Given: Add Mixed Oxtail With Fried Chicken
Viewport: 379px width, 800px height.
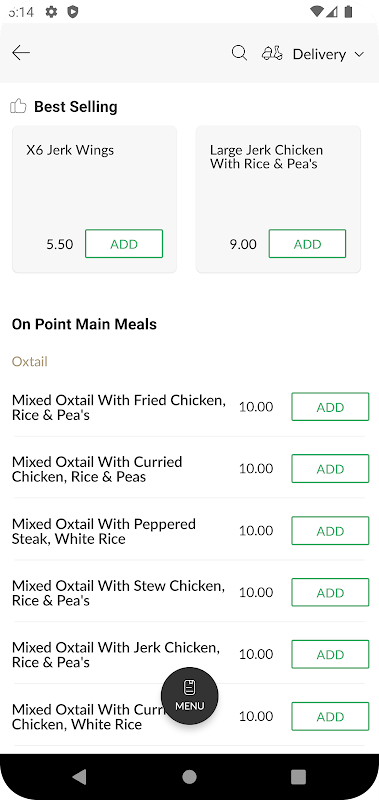Looking at the screenshot, I should point(330,407).
